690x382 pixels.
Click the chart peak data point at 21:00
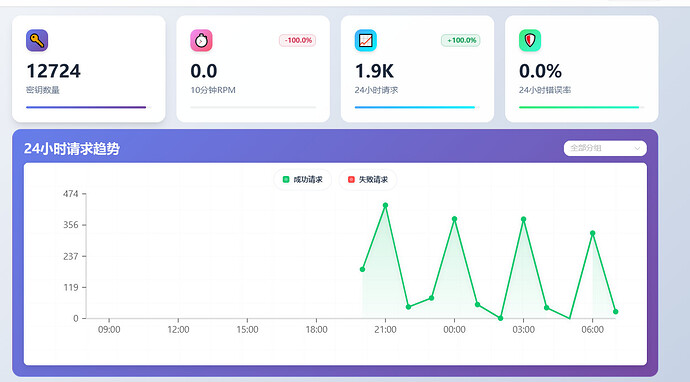tap(385, 205)
